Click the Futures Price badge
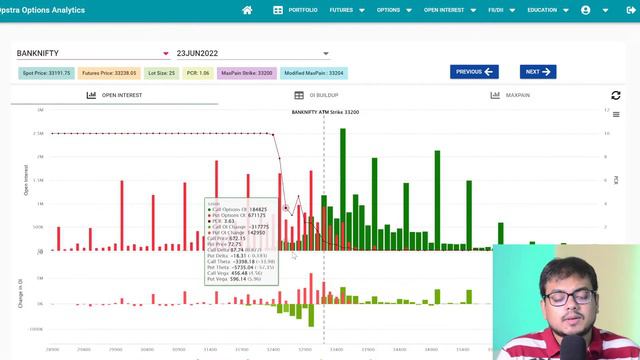This screenshot has height=360, width=640. (x=109, y=73)
